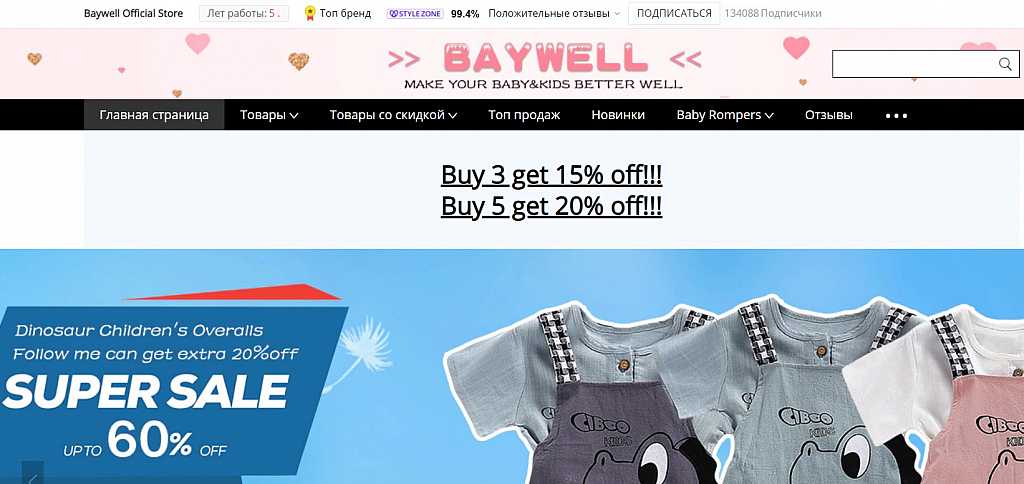Click the Top brand medal icon
The height and width of the screenshot is (484, 1024).
click(x=310, y=13)
